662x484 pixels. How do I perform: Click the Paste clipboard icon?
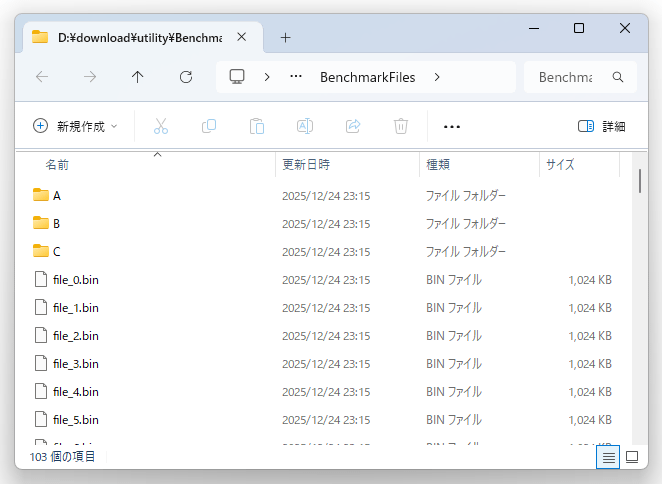click(x=257, y=126)
